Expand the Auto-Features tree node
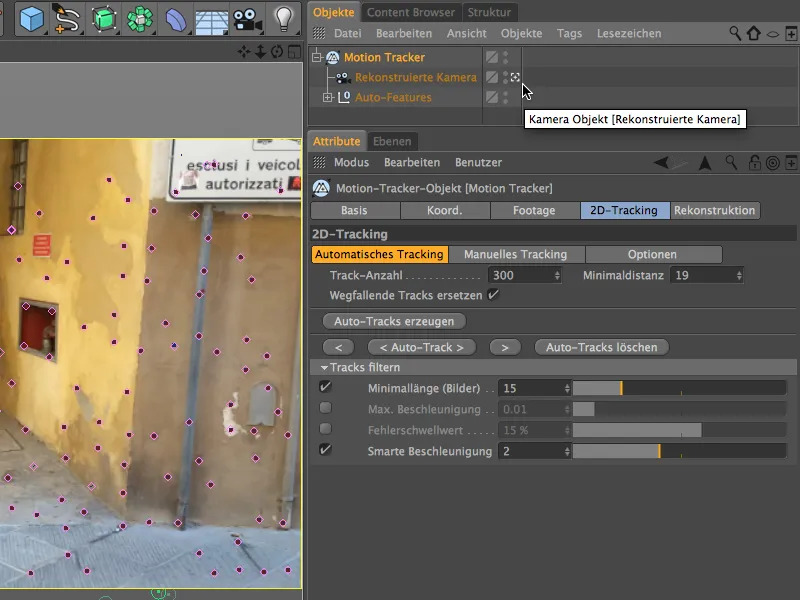Viewport: 800px width, 600px height. click(327, 97)
